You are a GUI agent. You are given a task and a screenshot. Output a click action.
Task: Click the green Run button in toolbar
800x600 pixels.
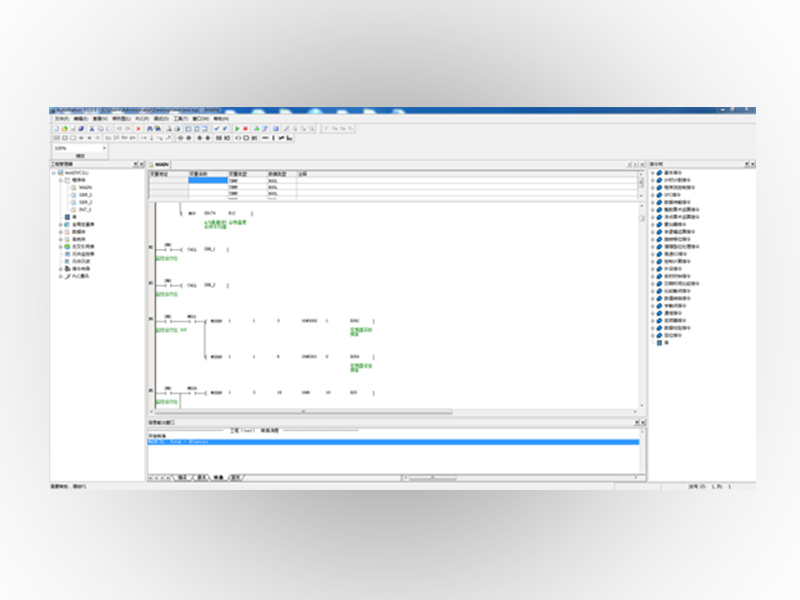tap(236, 129)
